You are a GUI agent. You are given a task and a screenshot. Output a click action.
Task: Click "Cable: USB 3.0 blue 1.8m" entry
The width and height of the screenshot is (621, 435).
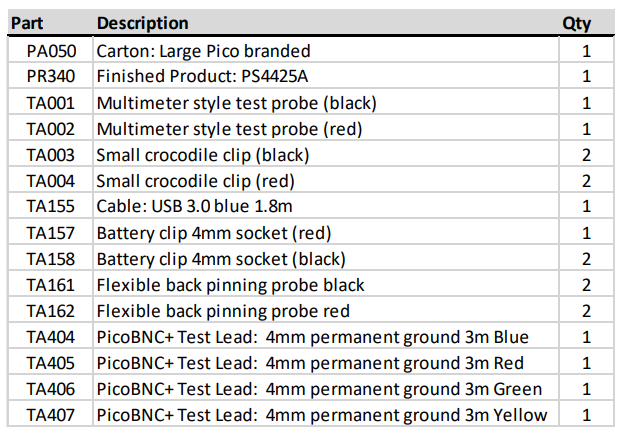(196, 207)
